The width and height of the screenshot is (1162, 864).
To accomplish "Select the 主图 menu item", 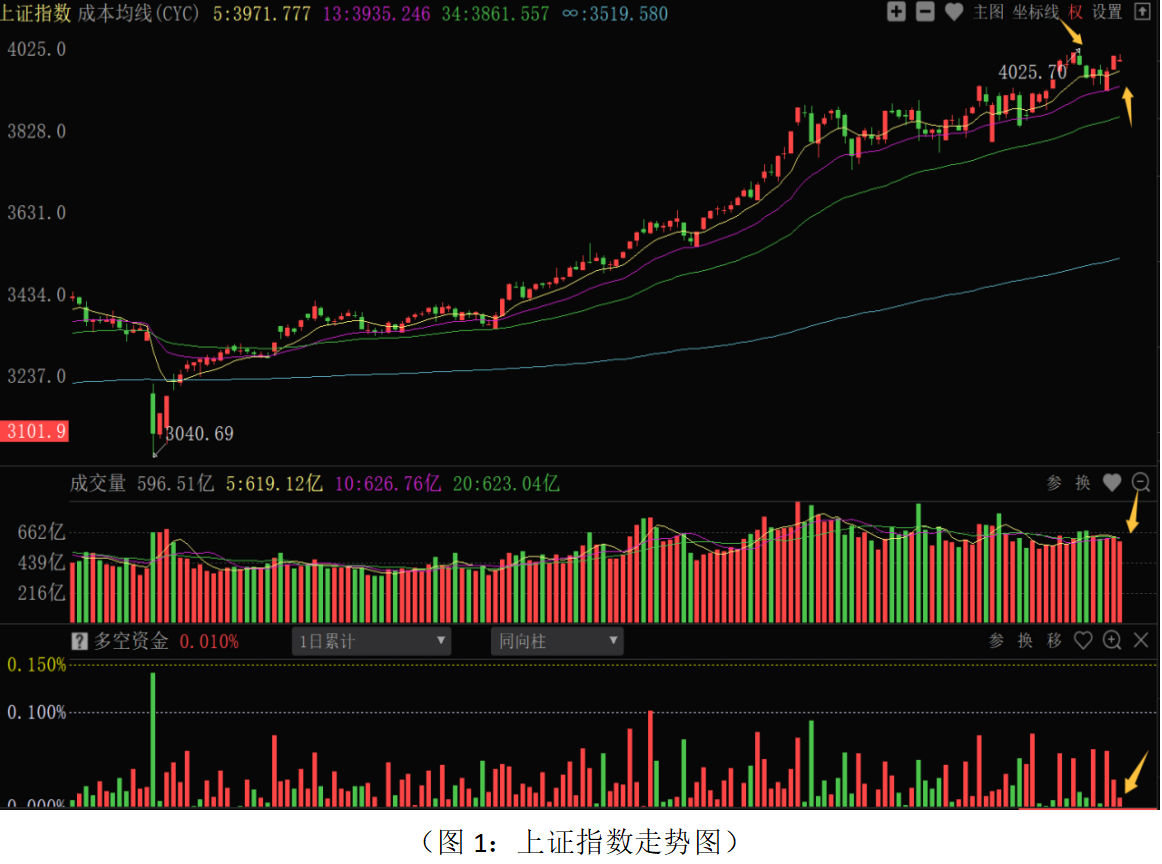I will coord(988,12).
